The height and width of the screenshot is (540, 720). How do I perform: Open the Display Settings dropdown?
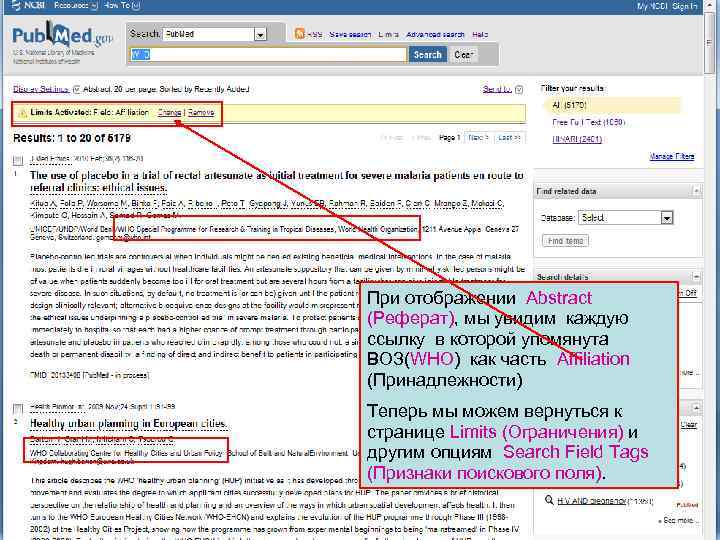46,89
